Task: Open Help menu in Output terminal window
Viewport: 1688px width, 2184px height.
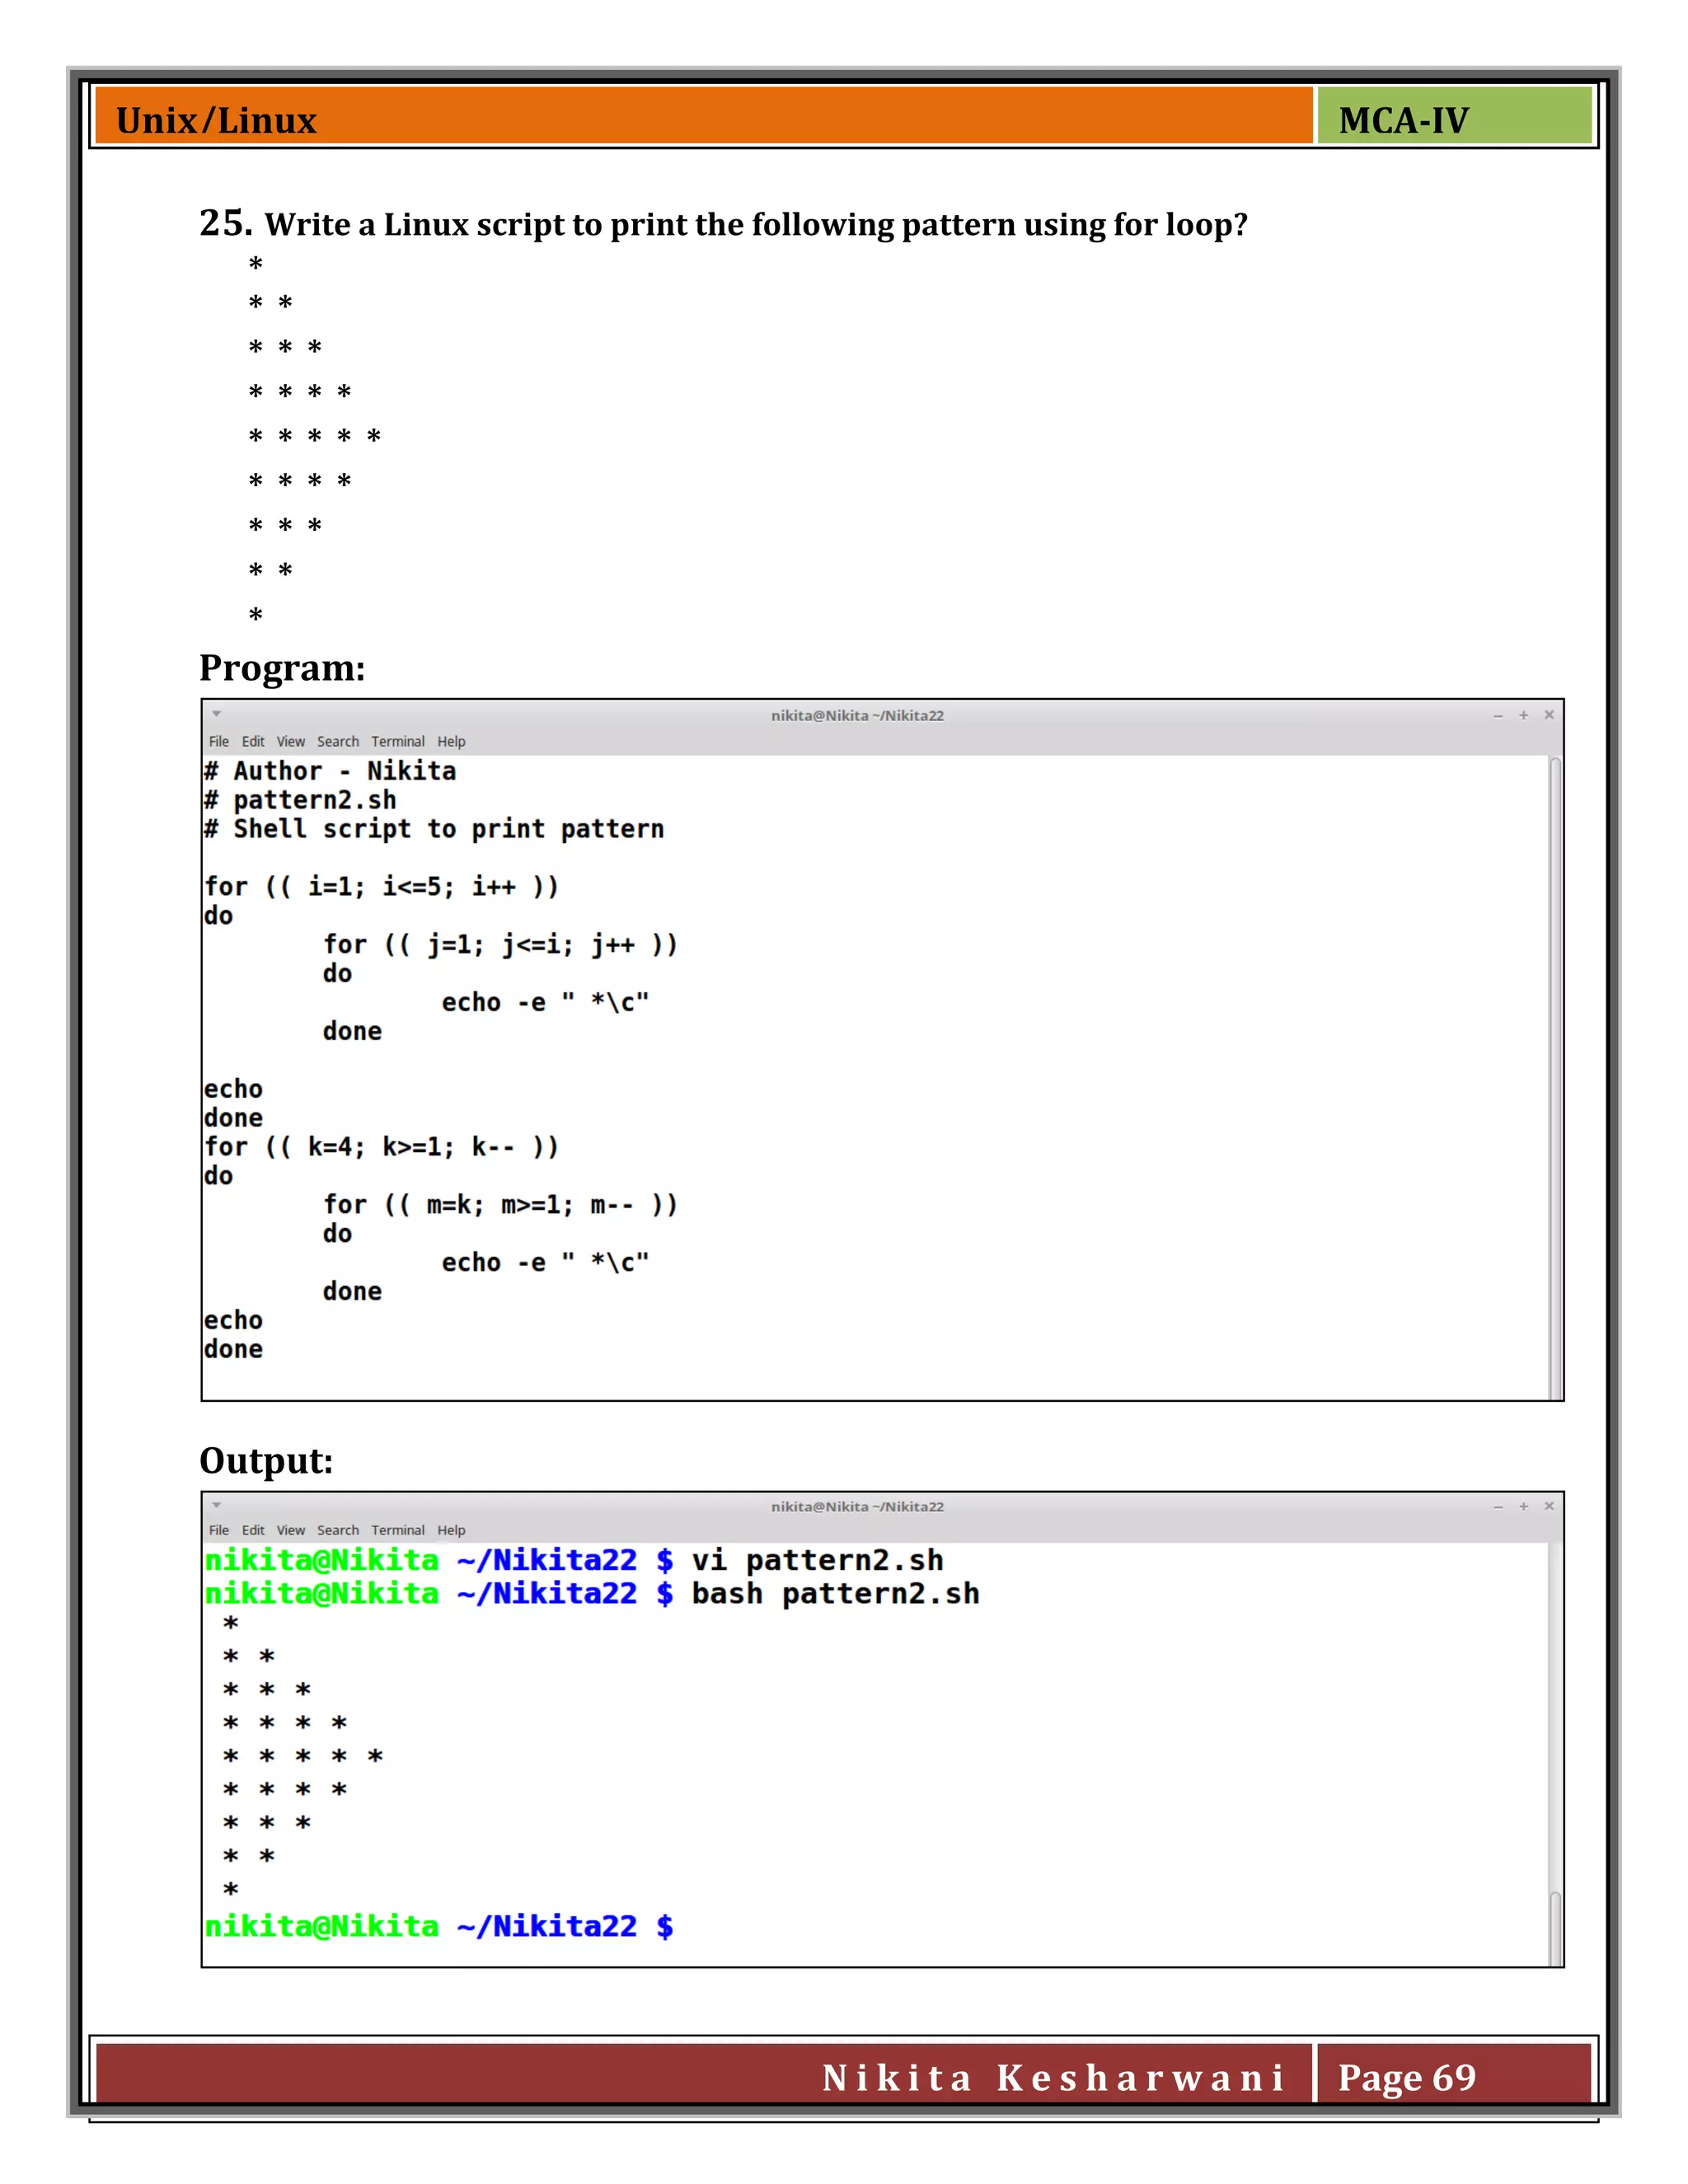Action: point(451,1530)
